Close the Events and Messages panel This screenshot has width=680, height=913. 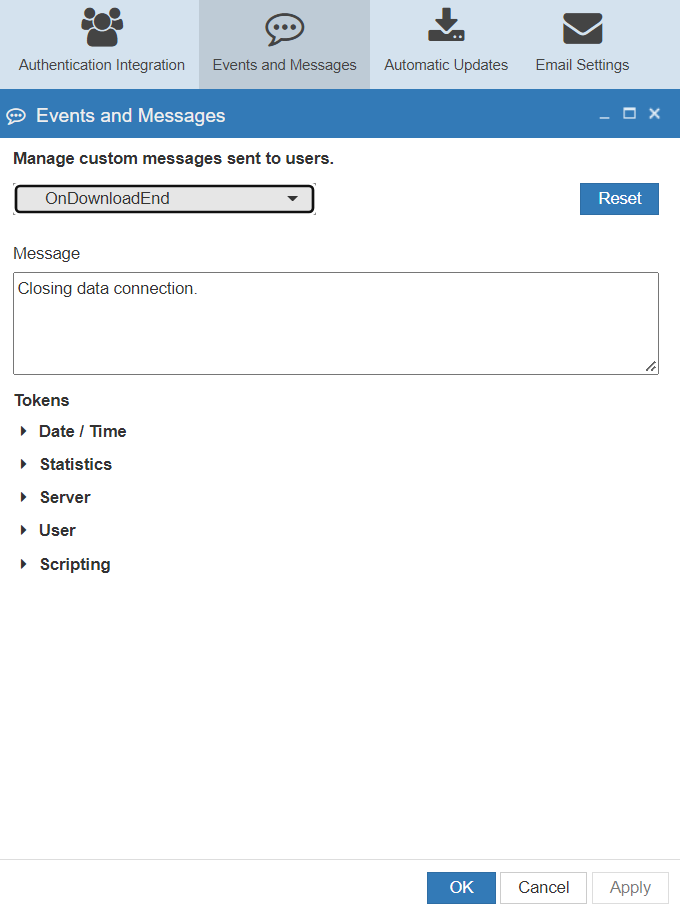[654, 114]
